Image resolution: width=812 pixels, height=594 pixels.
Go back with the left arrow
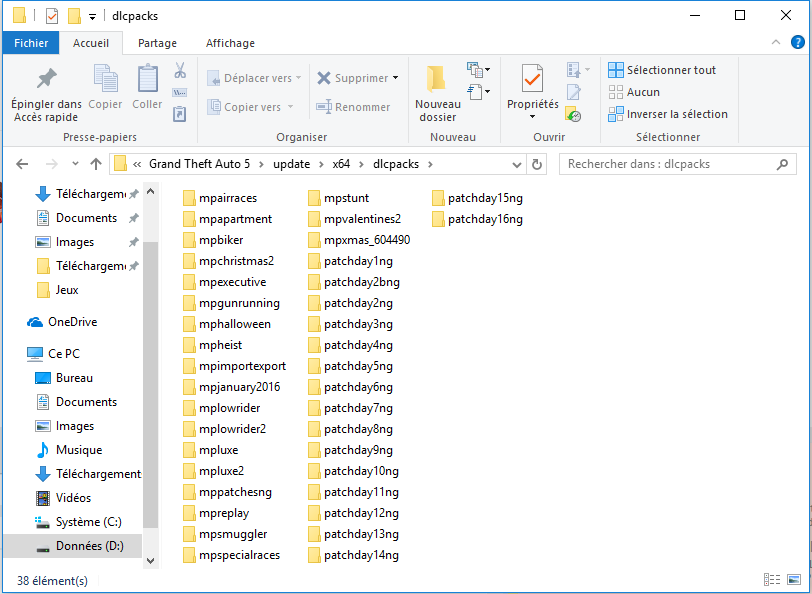22,164
